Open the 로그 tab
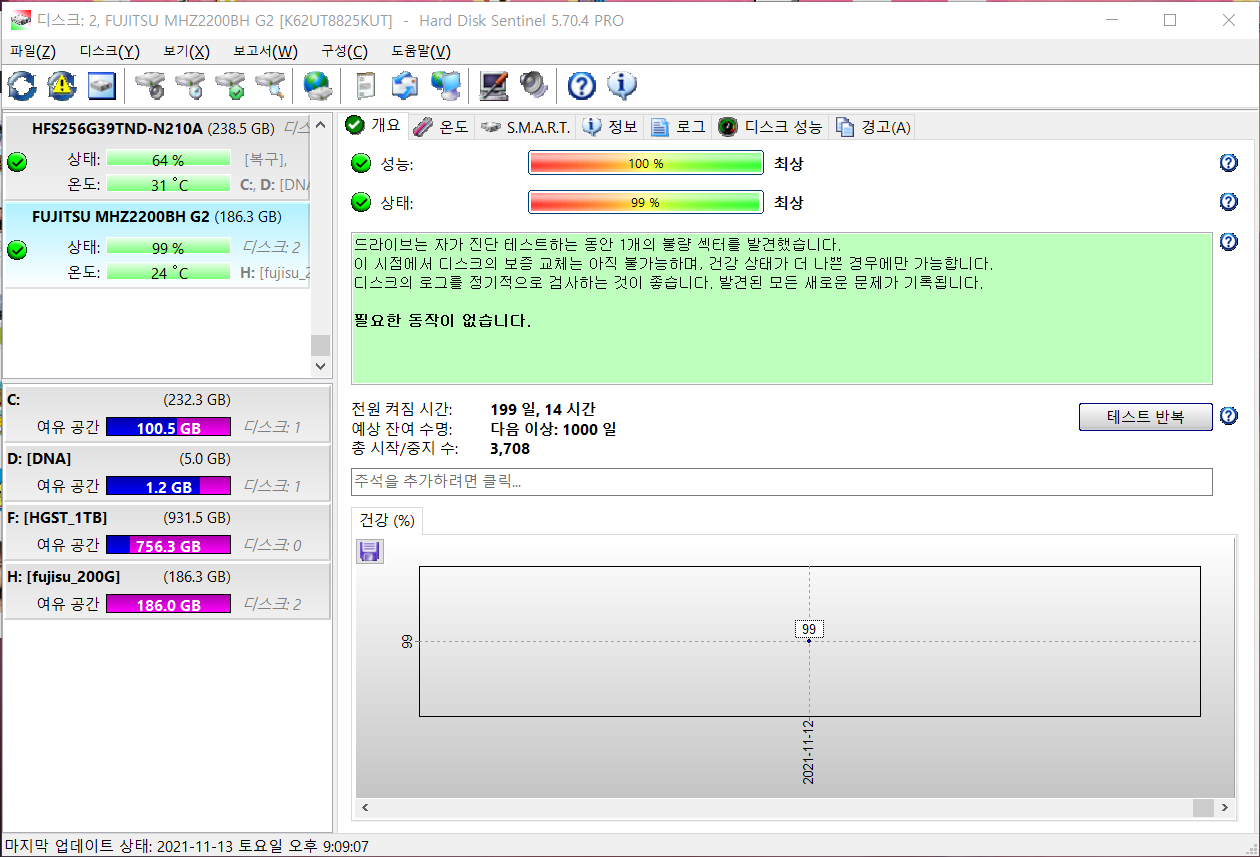 tap(679, 127)
